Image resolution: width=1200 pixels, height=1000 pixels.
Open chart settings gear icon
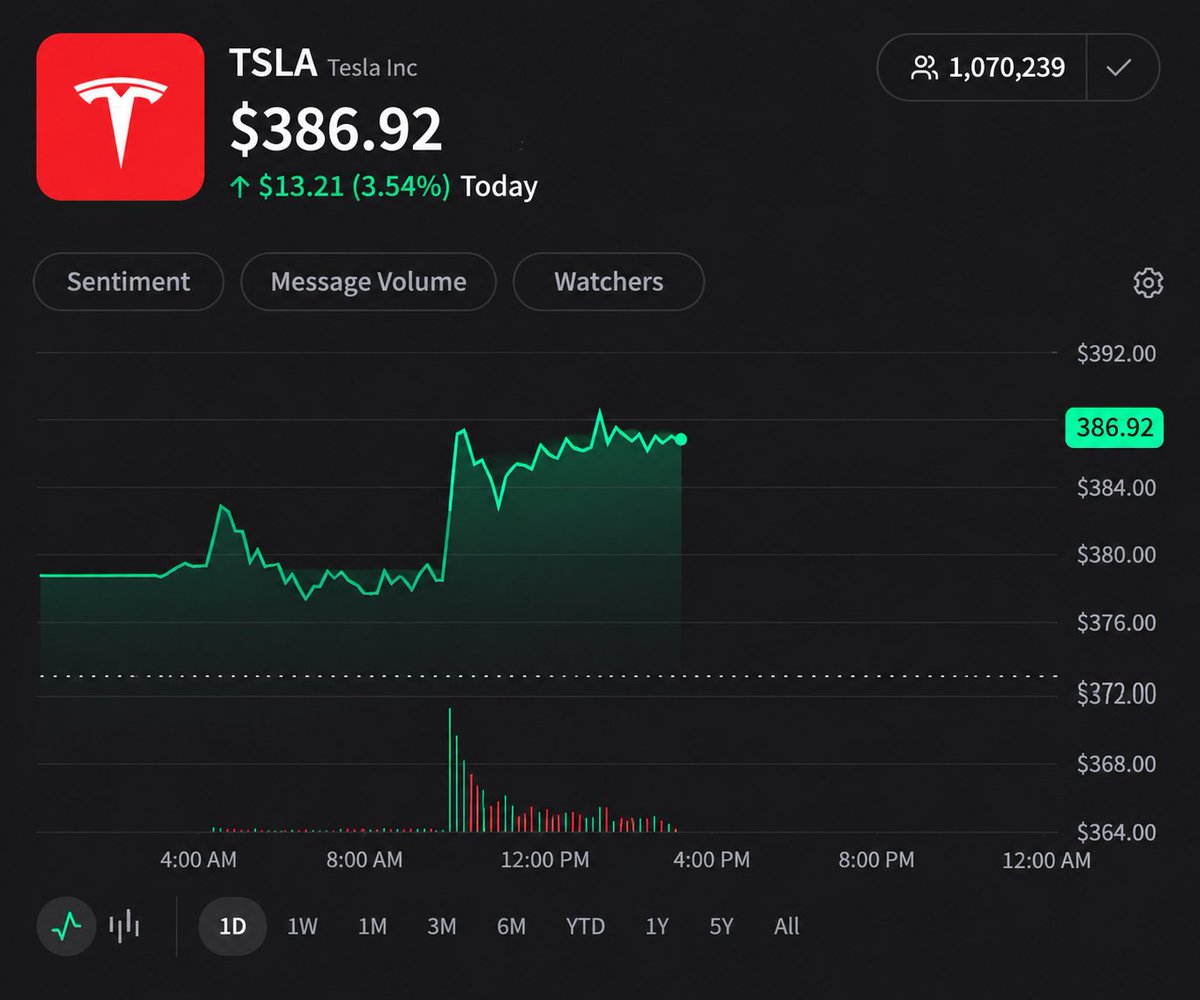[1148, 283]
